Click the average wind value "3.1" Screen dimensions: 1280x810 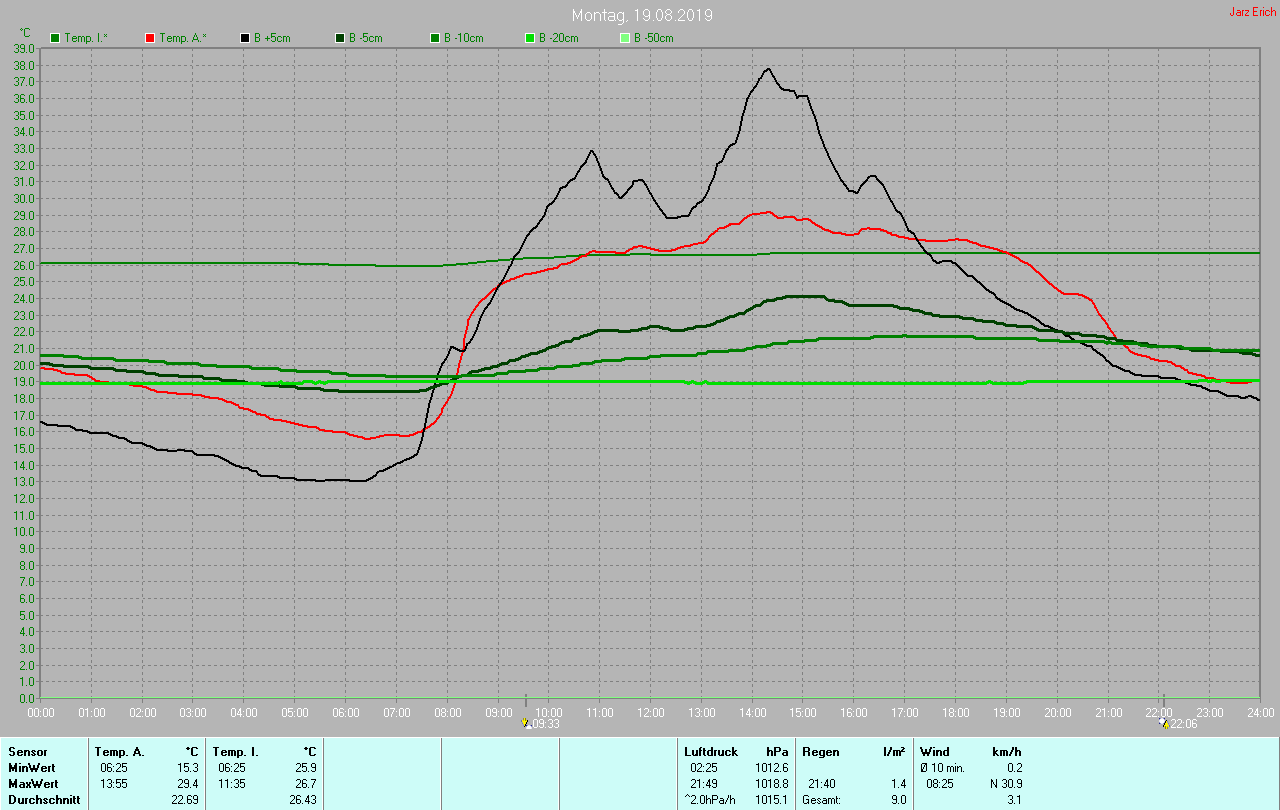pyautogui.click(x=1014, y=800)
